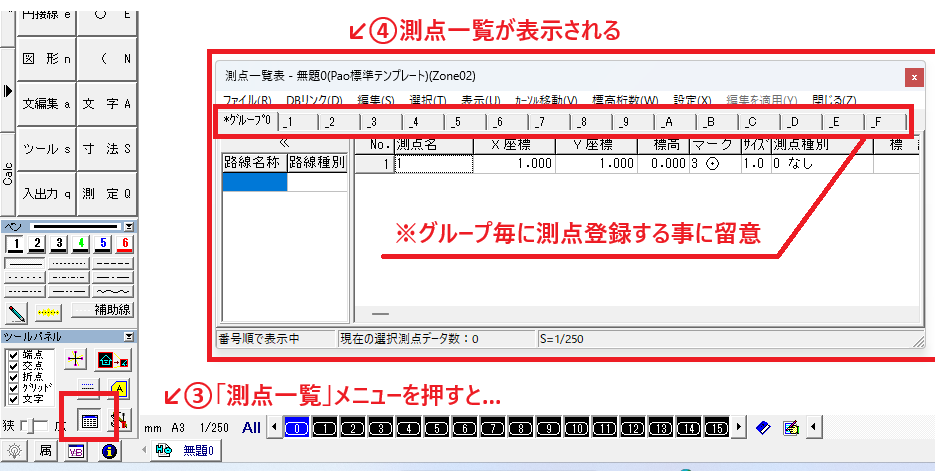Toggle the 文字 snap checkbox
The image size is (935, 471).
pos(14,398)
